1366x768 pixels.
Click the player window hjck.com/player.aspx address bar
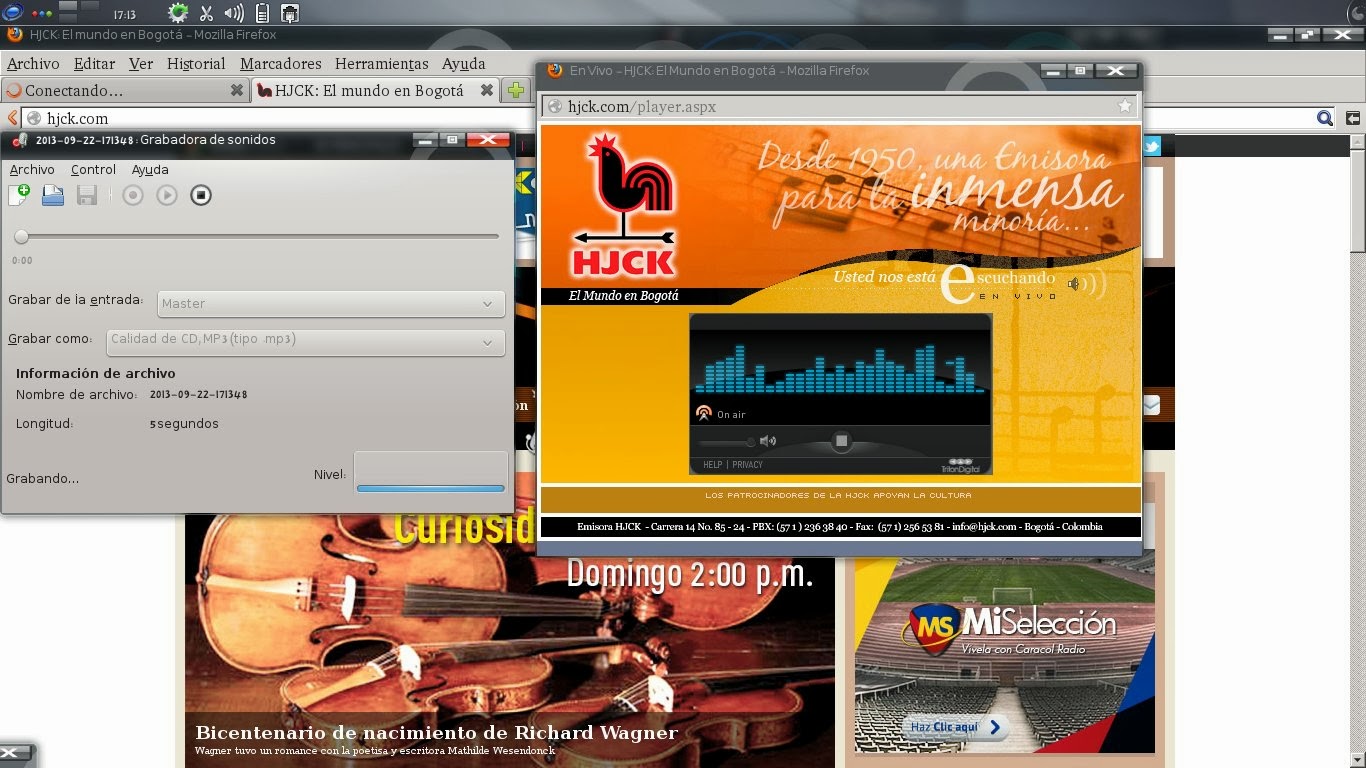point(840,106)
